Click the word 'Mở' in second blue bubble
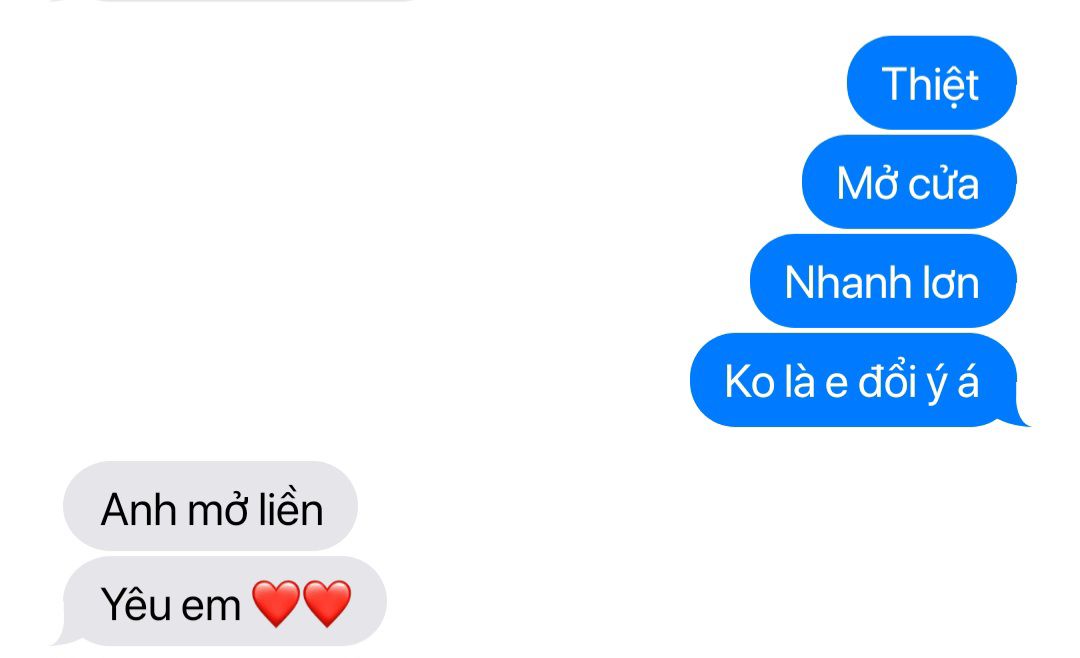The image size is (1080, 658). tap(866, 183)
